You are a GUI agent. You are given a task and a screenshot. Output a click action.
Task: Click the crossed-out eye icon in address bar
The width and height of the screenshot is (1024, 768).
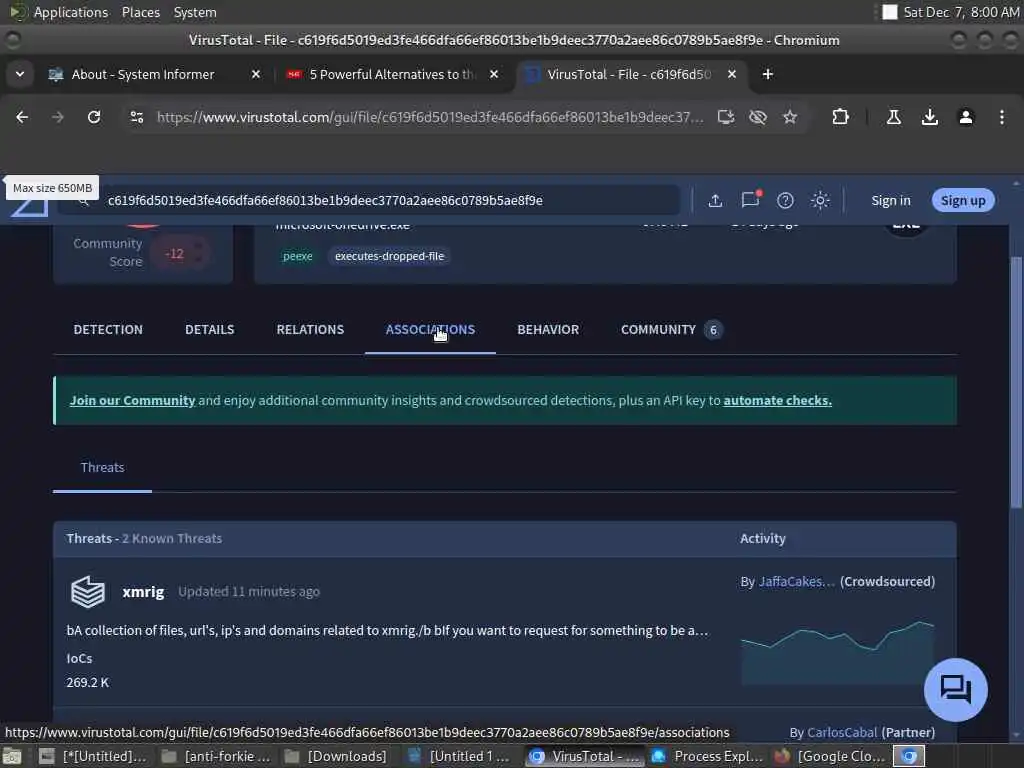click(758, 117)
